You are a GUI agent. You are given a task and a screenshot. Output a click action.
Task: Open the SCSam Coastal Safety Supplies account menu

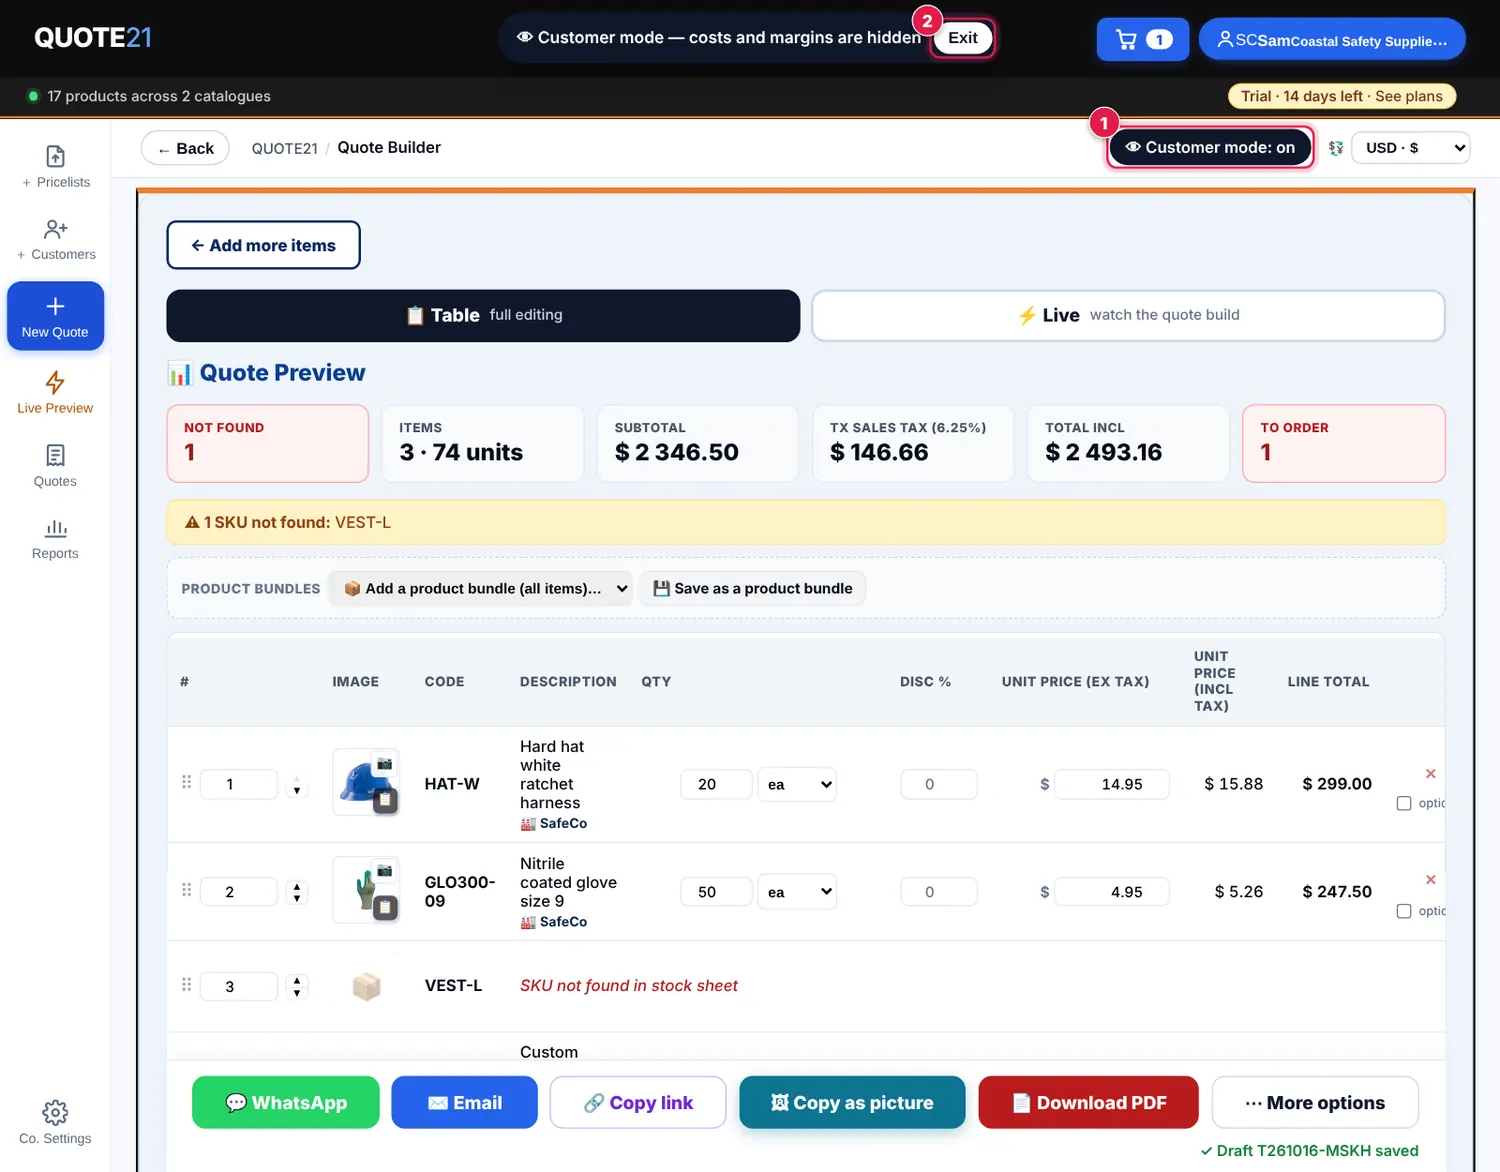point(1332,40)
